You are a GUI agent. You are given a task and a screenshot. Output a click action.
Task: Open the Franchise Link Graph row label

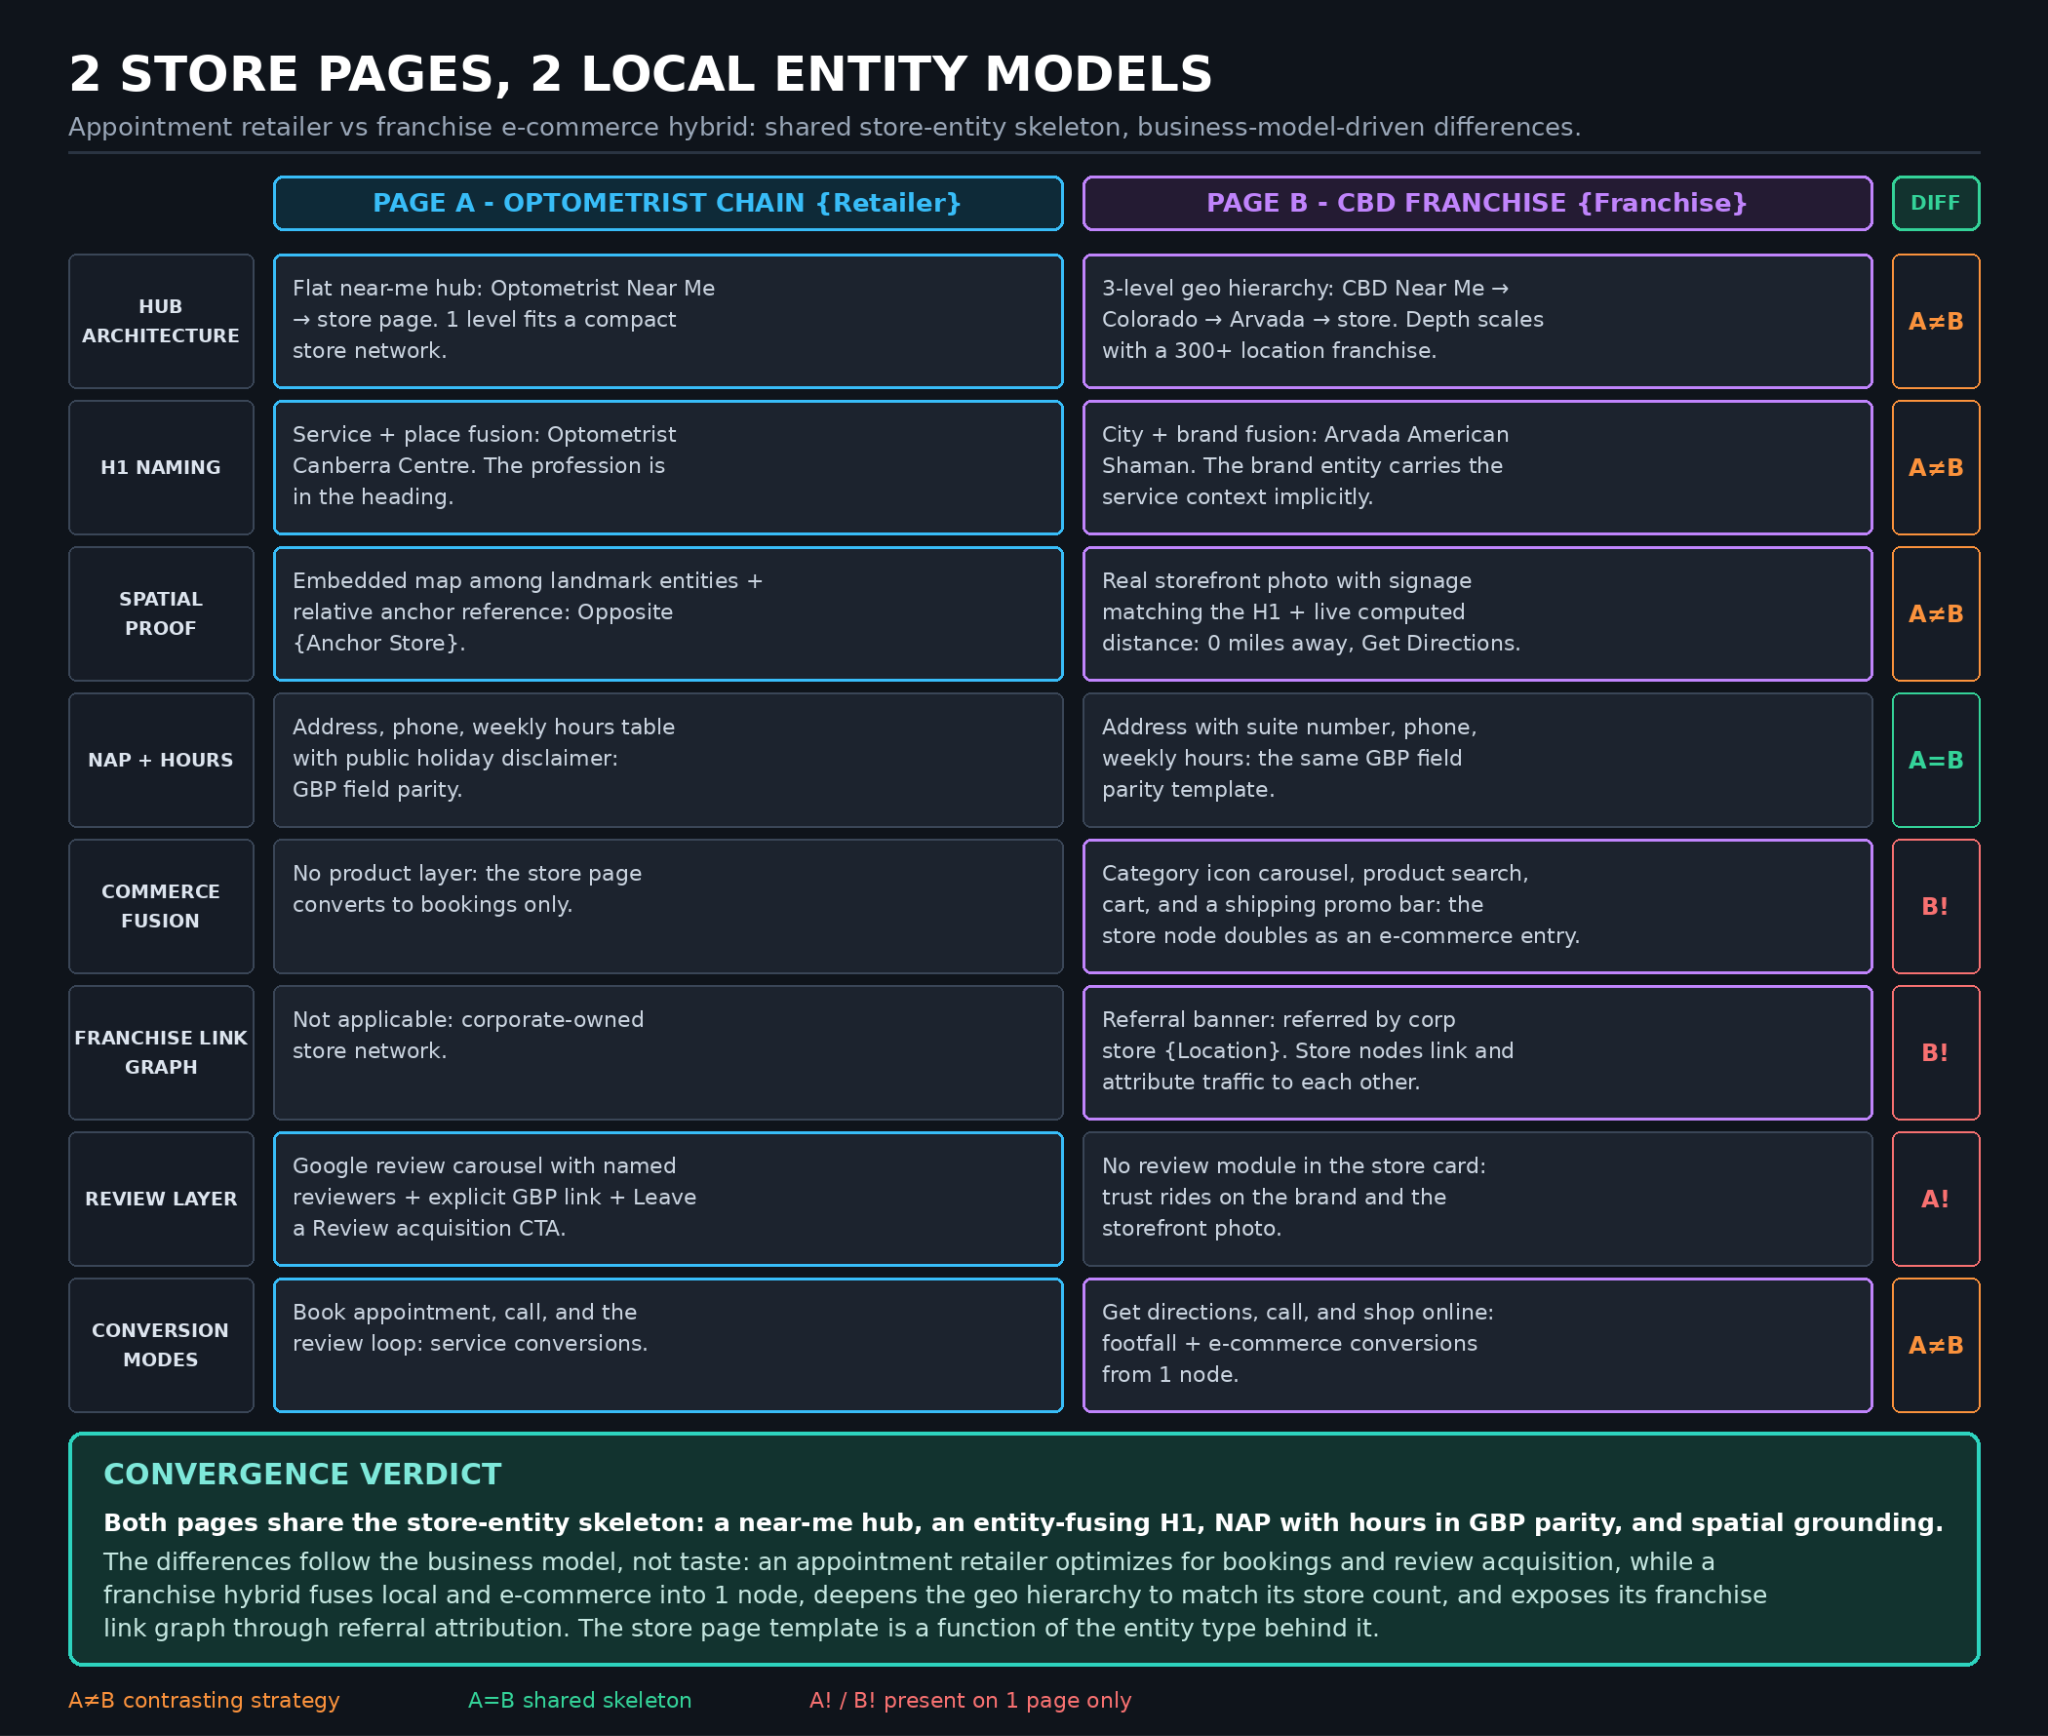coord(161,1052)
